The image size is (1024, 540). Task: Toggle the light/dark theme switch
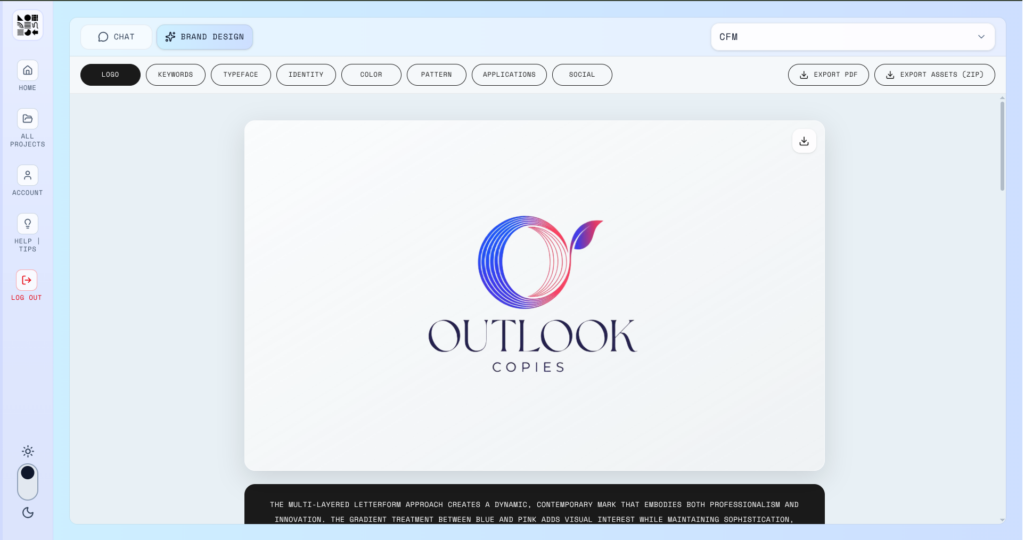27,482
